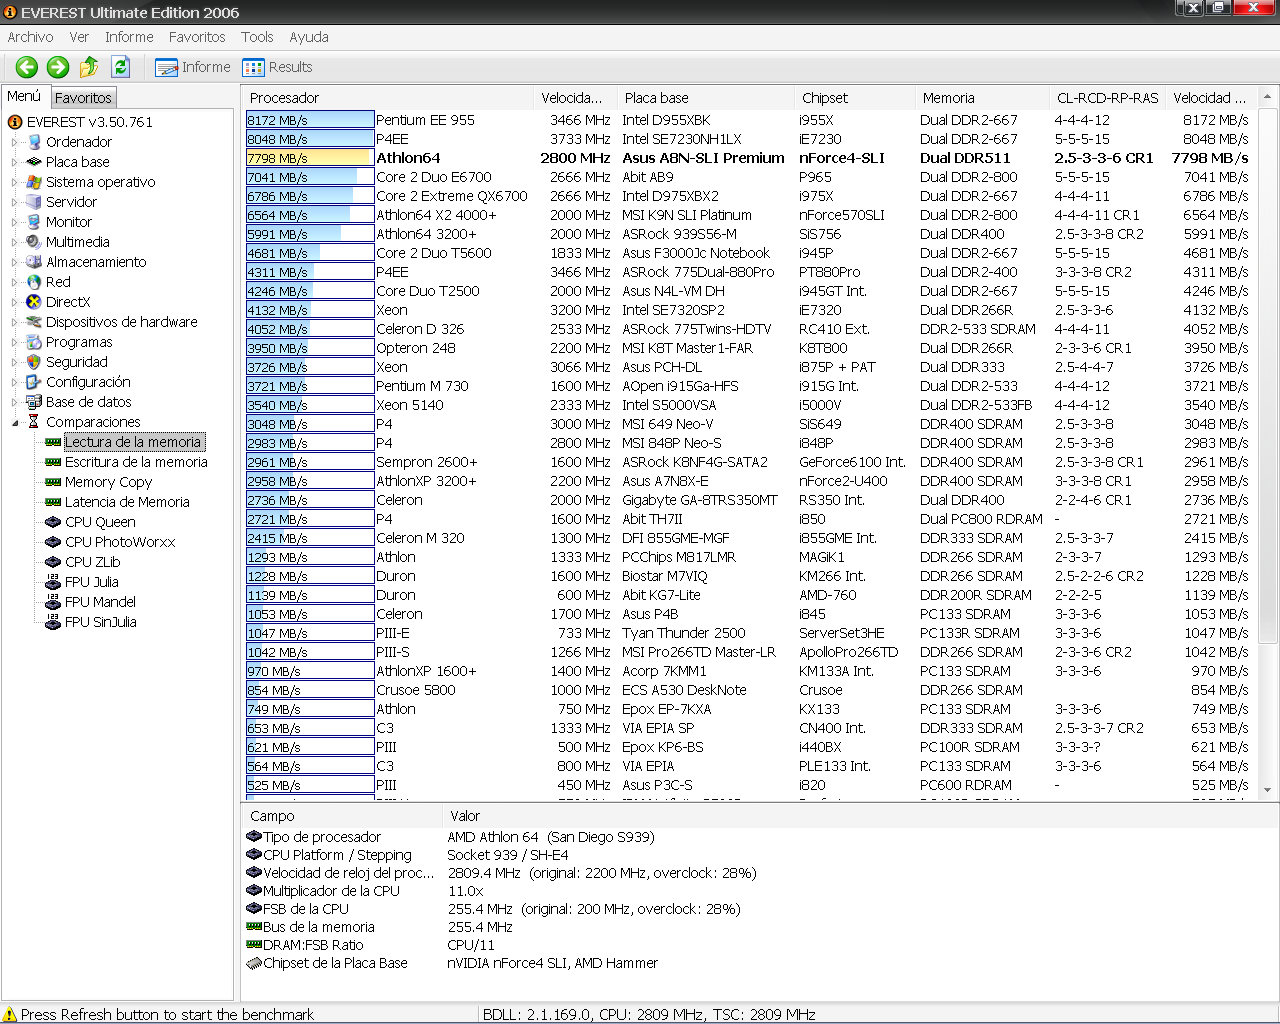Switch to the Favoritos tab in the sidebar

point(83,97)
